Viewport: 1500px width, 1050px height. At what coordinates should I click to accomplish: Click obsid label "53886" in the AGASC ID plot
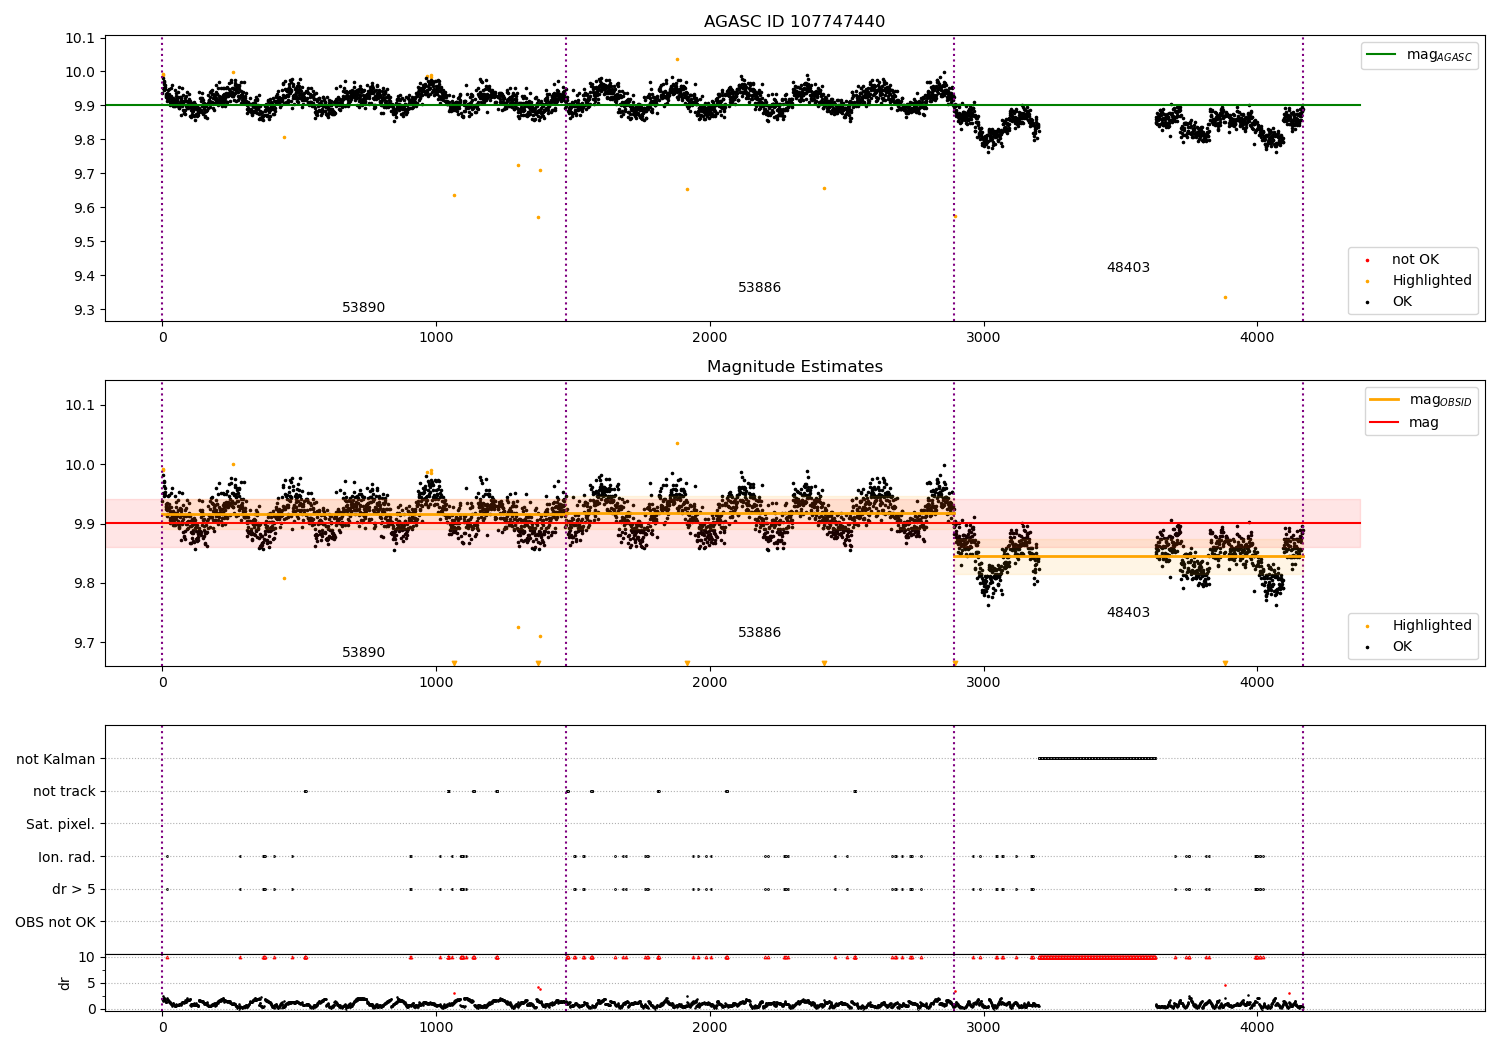point(759,288)
